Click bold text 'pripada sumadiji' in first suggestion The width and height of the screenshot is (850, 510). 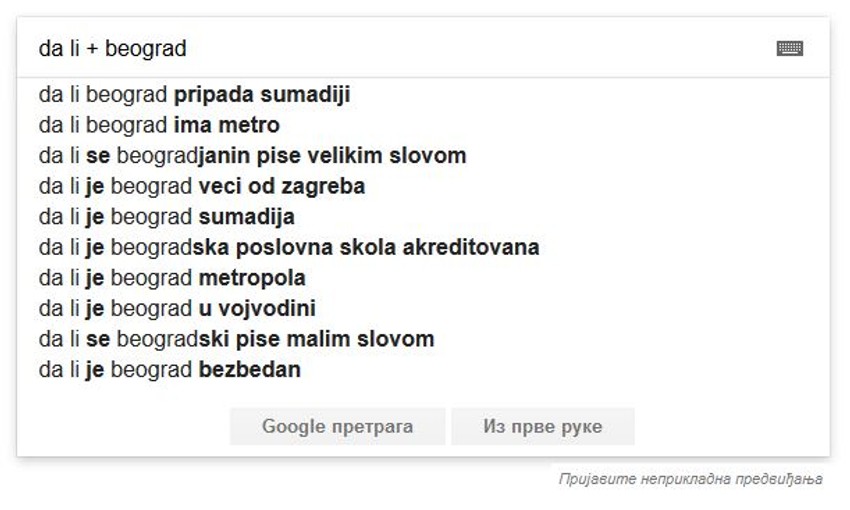click(262, 95)
